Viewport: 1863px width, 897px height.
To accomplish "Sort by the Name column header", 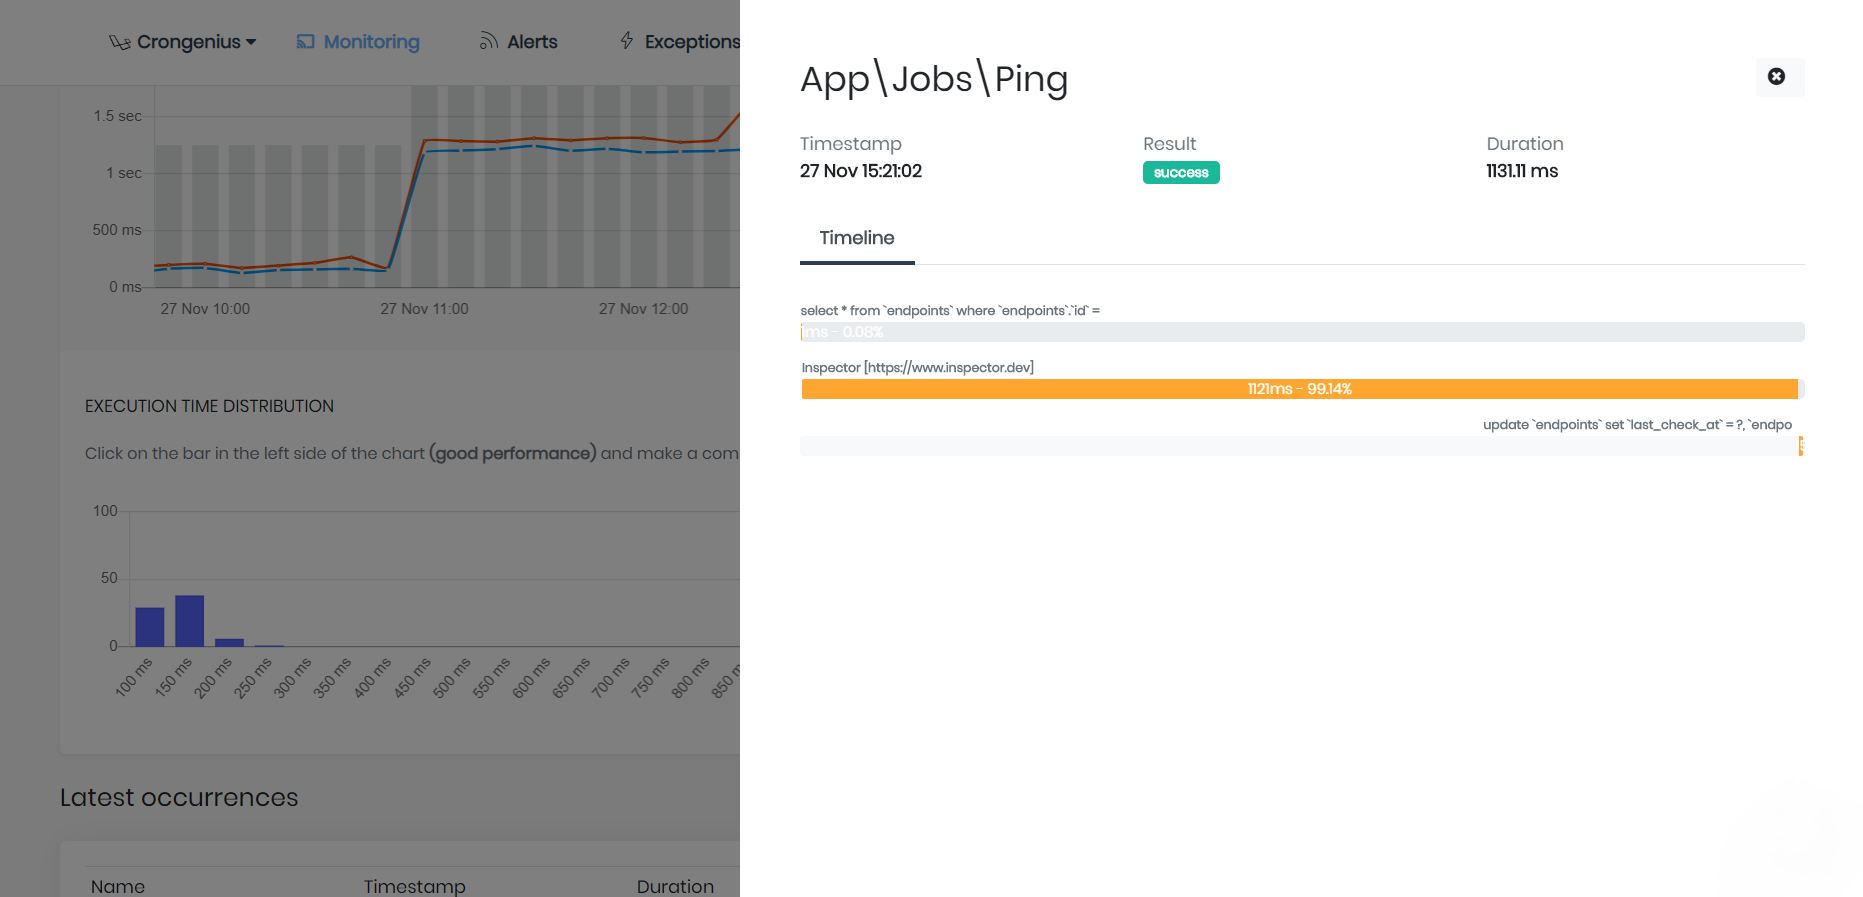I will [118, 886].
